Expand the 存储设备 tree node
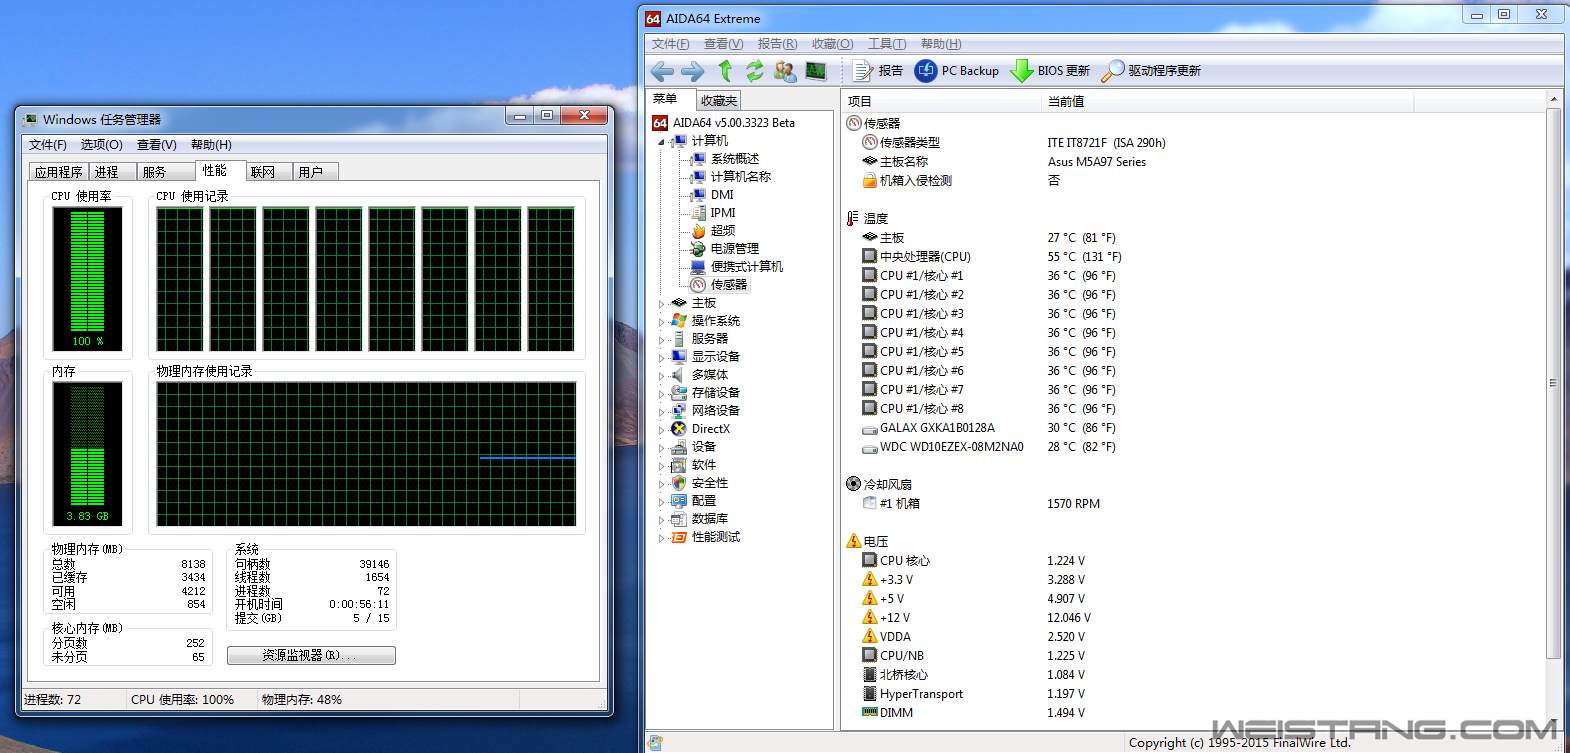 (x=661, y=393)
